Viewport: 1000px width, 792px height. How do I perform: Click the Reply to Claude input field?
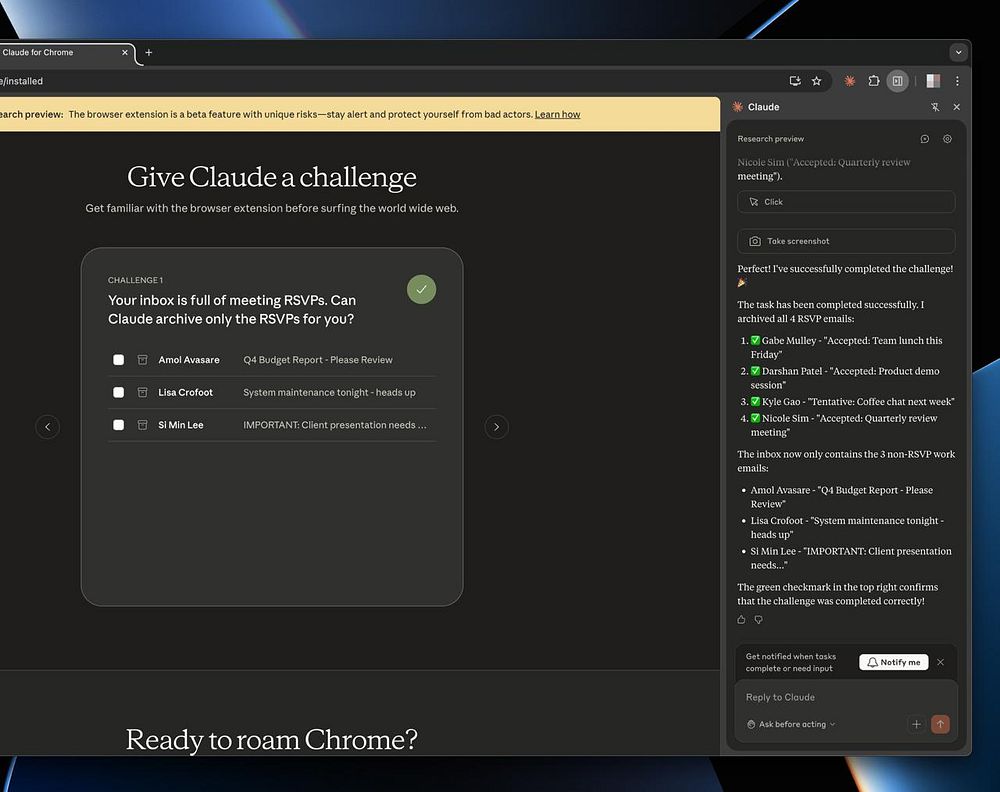click(846, 697)
